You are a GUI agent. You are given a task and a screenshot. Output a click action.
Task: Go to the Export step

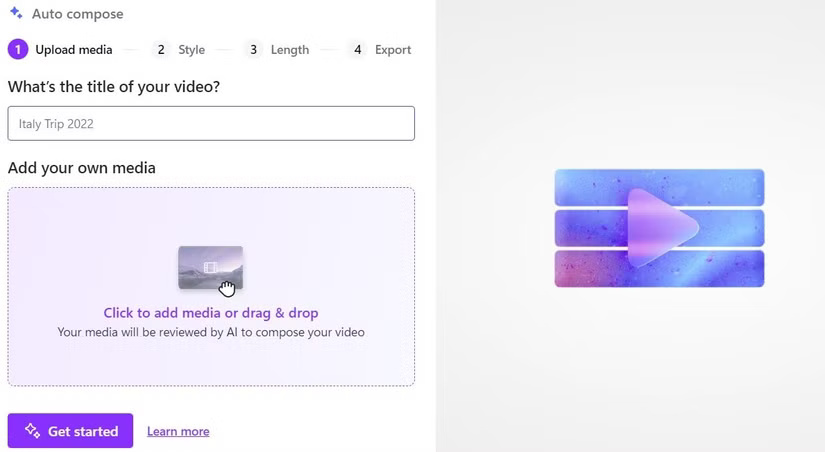[x=380, y=50]
